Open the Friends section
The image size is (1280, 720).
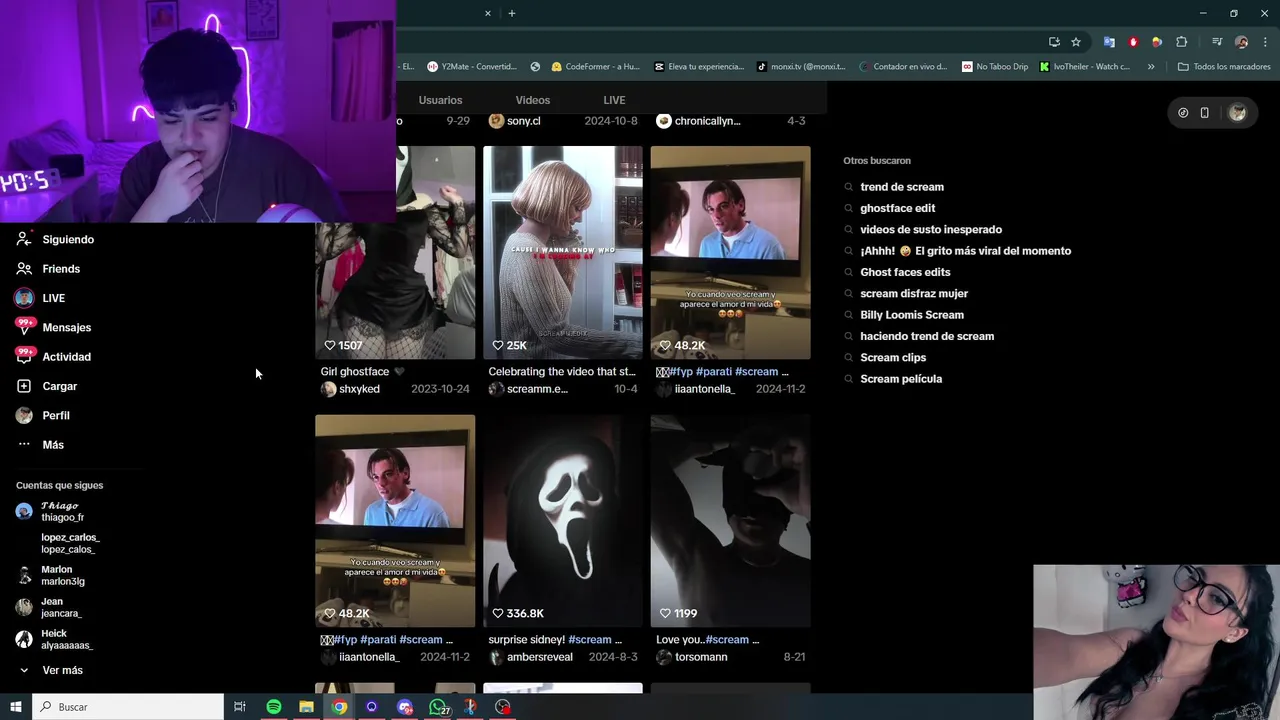point(49,269)
